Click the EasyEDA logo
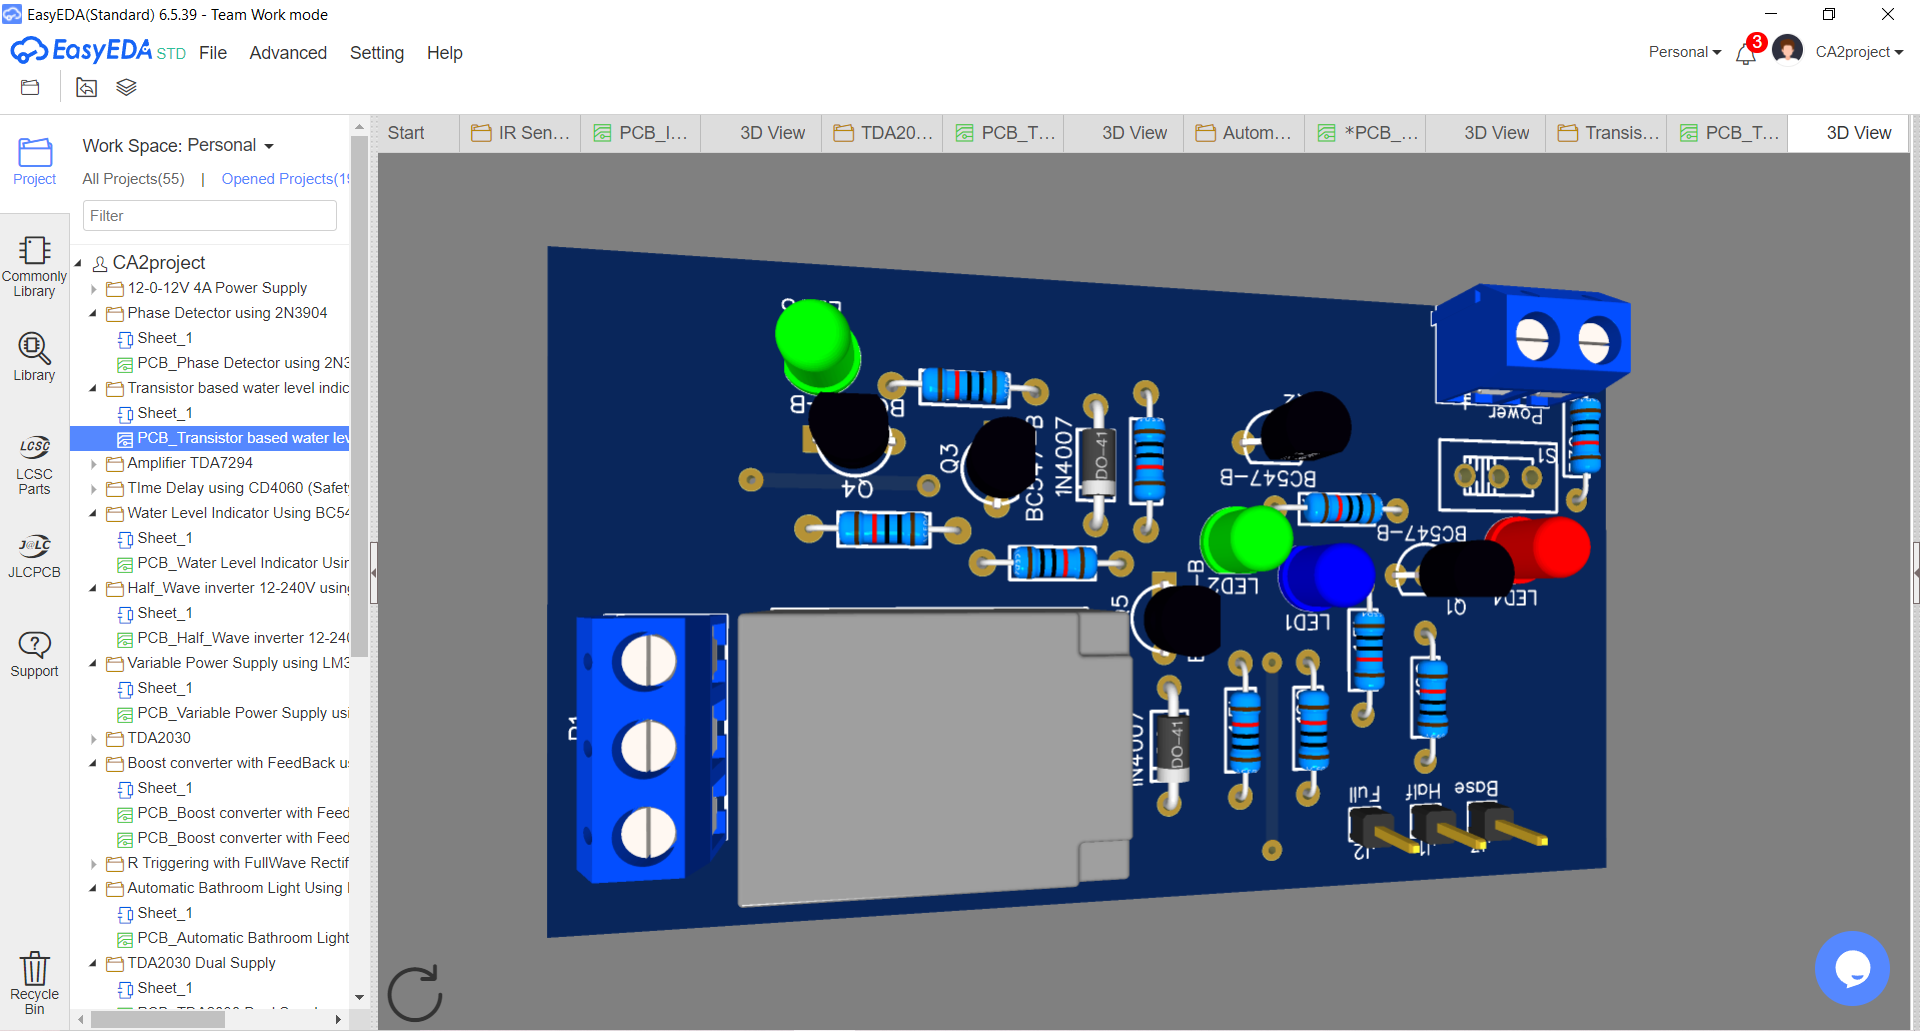 tap(98, 50)
